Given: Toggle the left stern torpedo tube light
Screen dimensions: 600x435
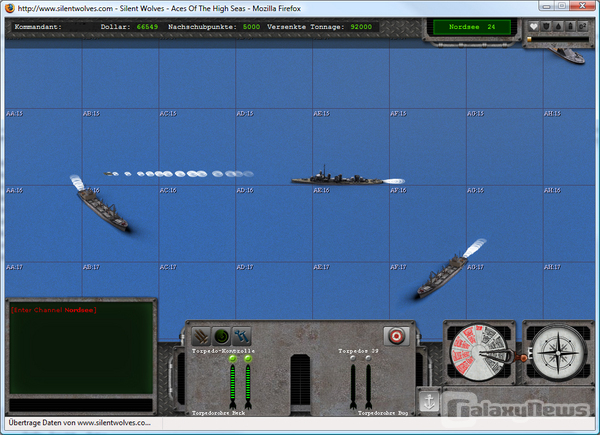Looking at the screenshot, I should click(x=233, y=359).
